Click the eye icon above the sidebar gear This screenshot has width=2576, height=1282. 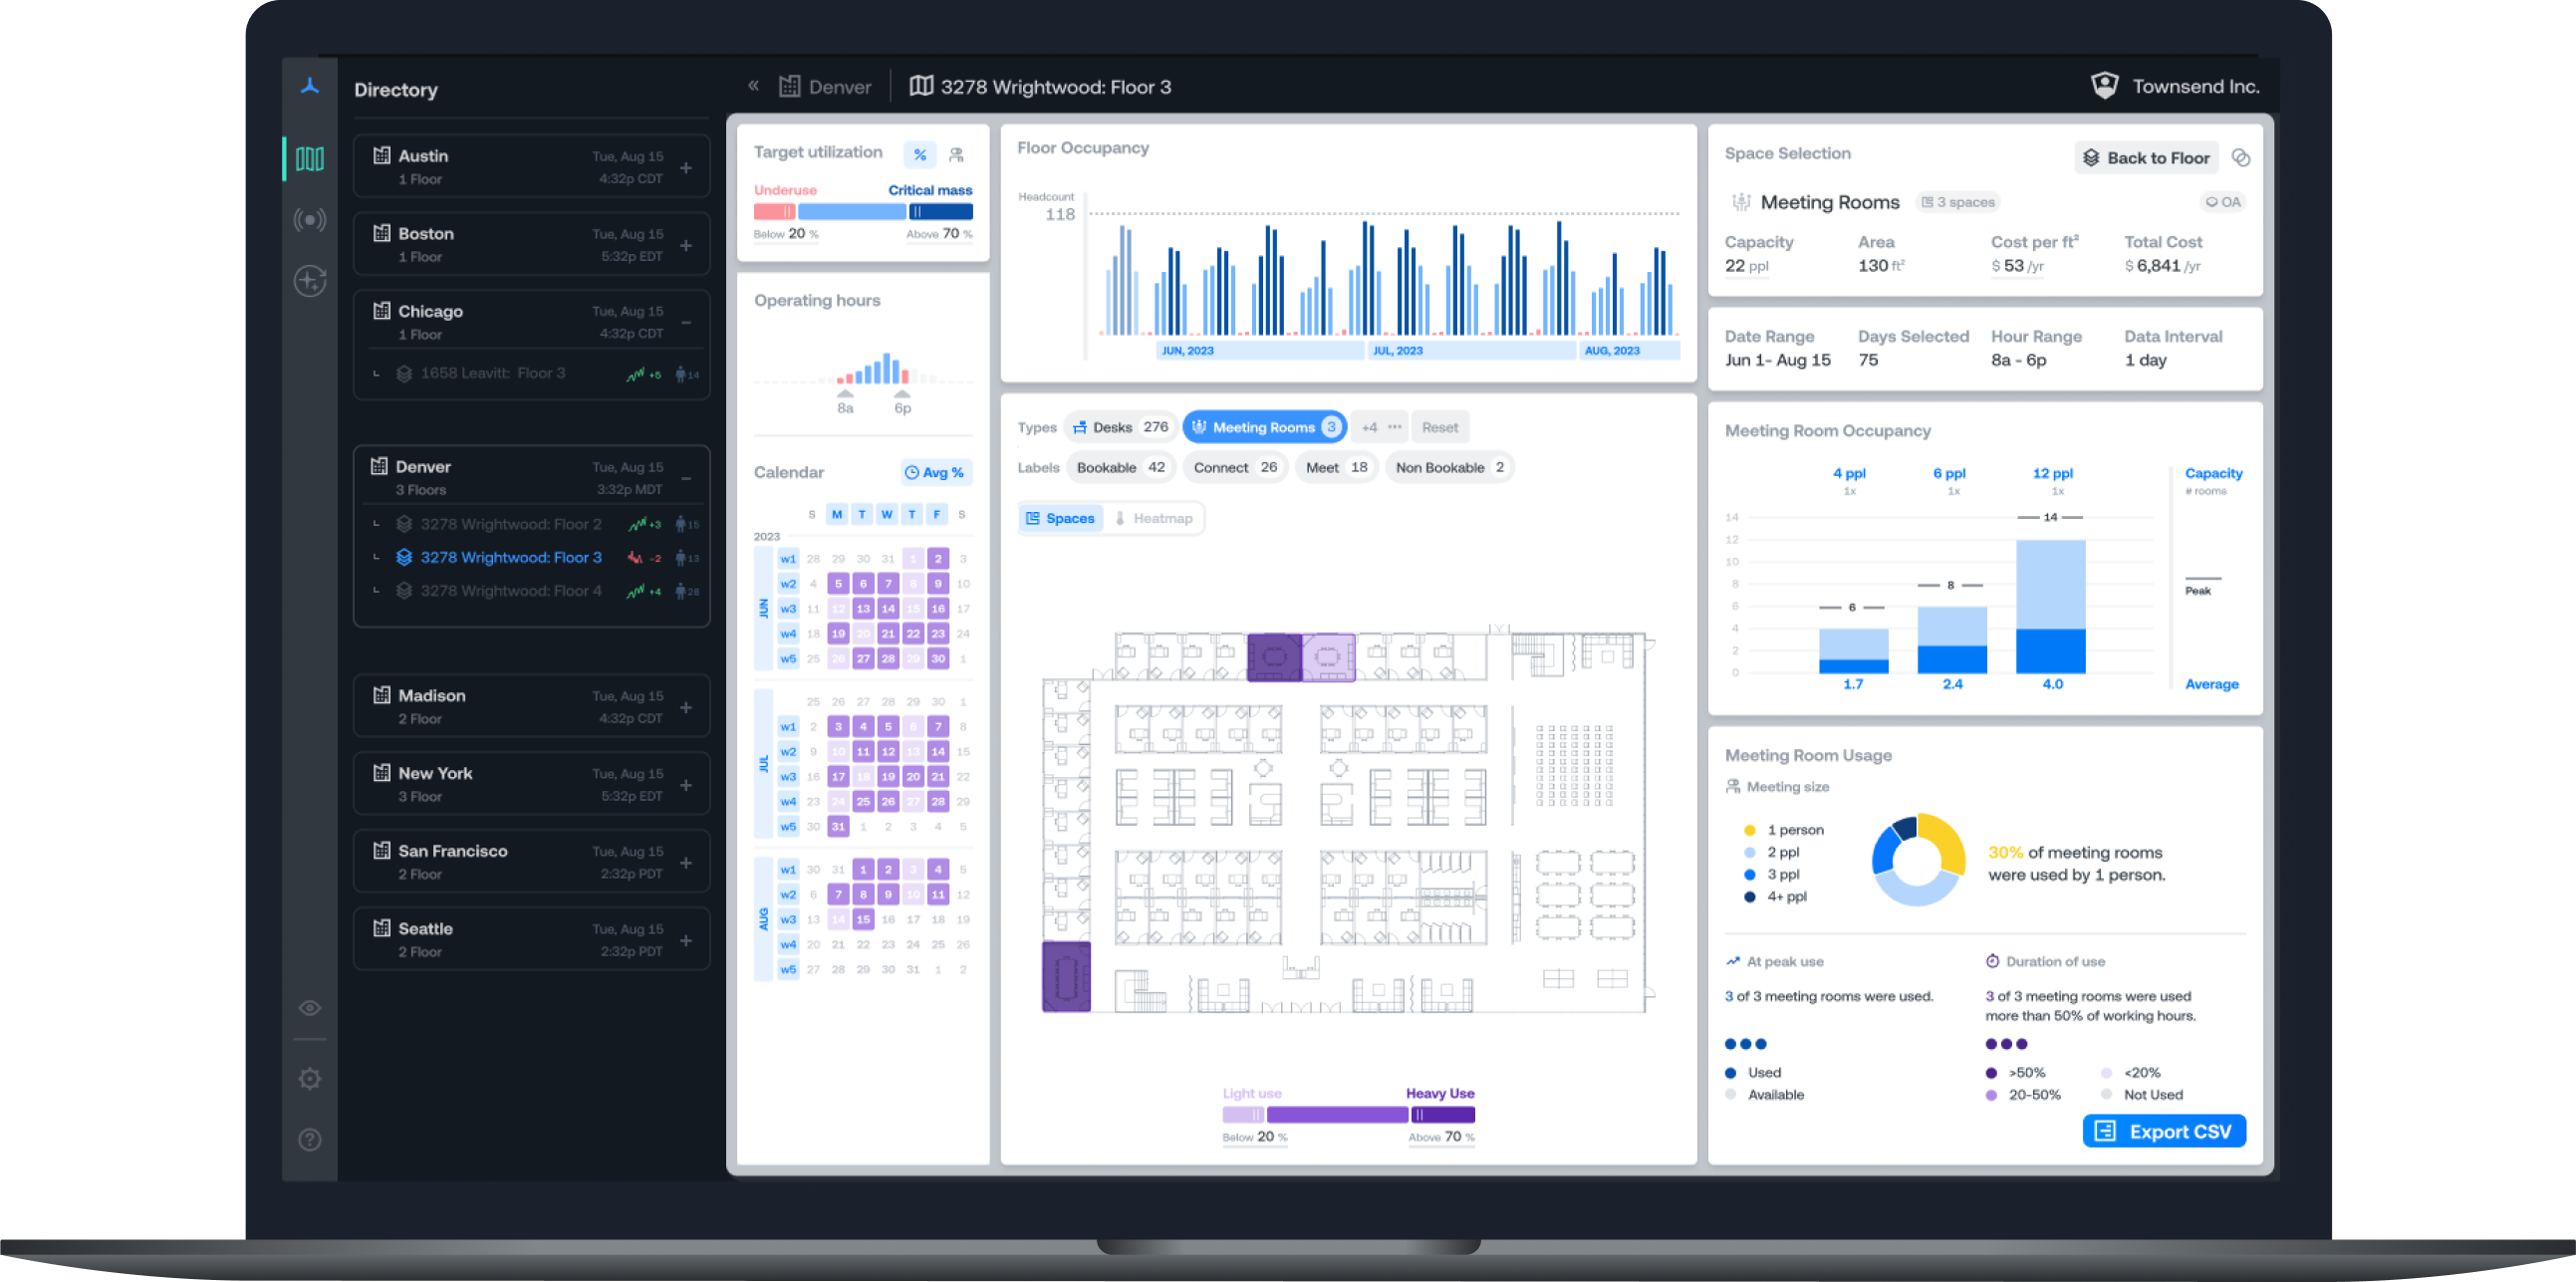click(309, 1008)
